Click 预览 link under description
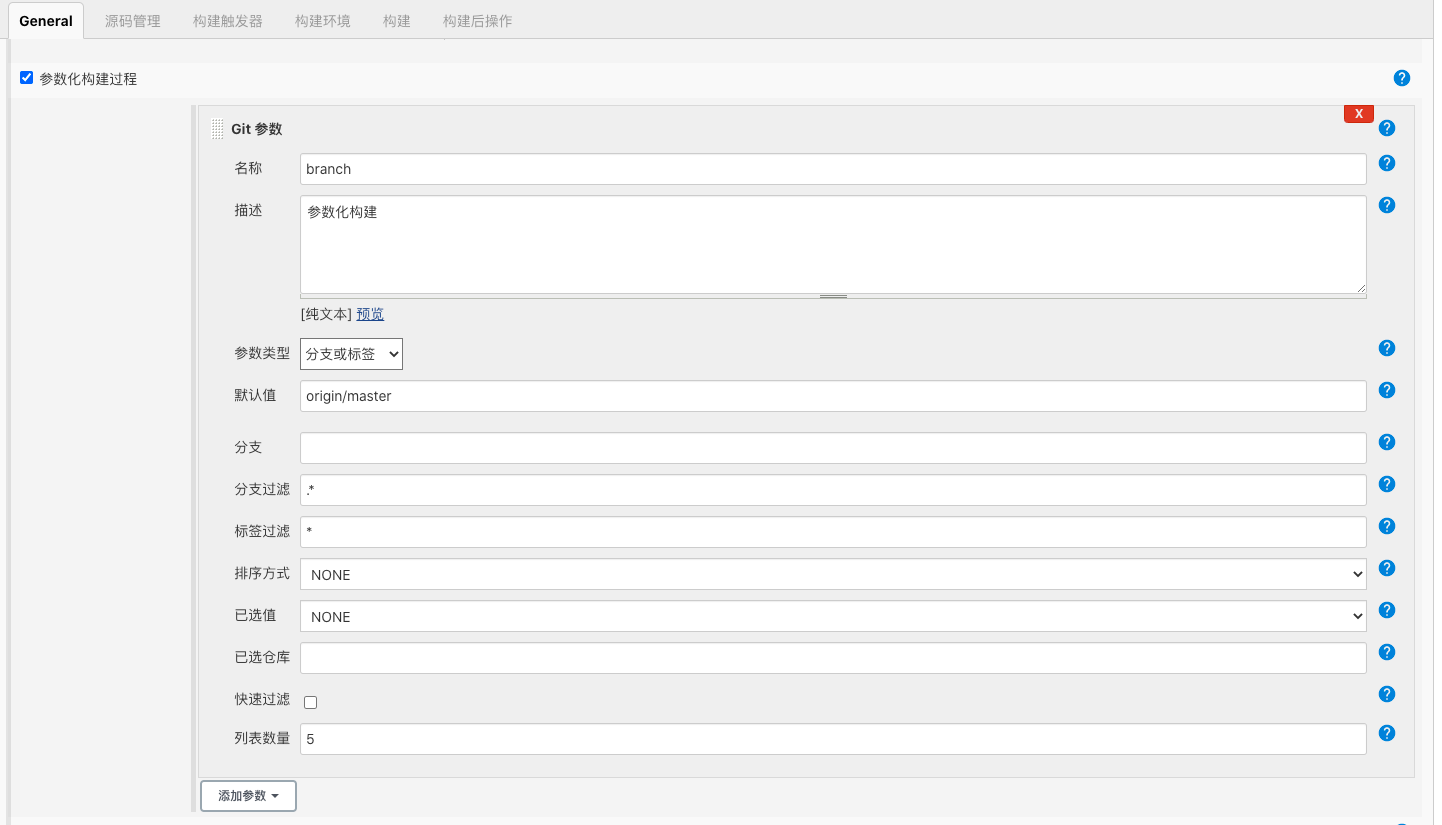The height and width of the screenshot is (825, 1442). click(370, 314)
